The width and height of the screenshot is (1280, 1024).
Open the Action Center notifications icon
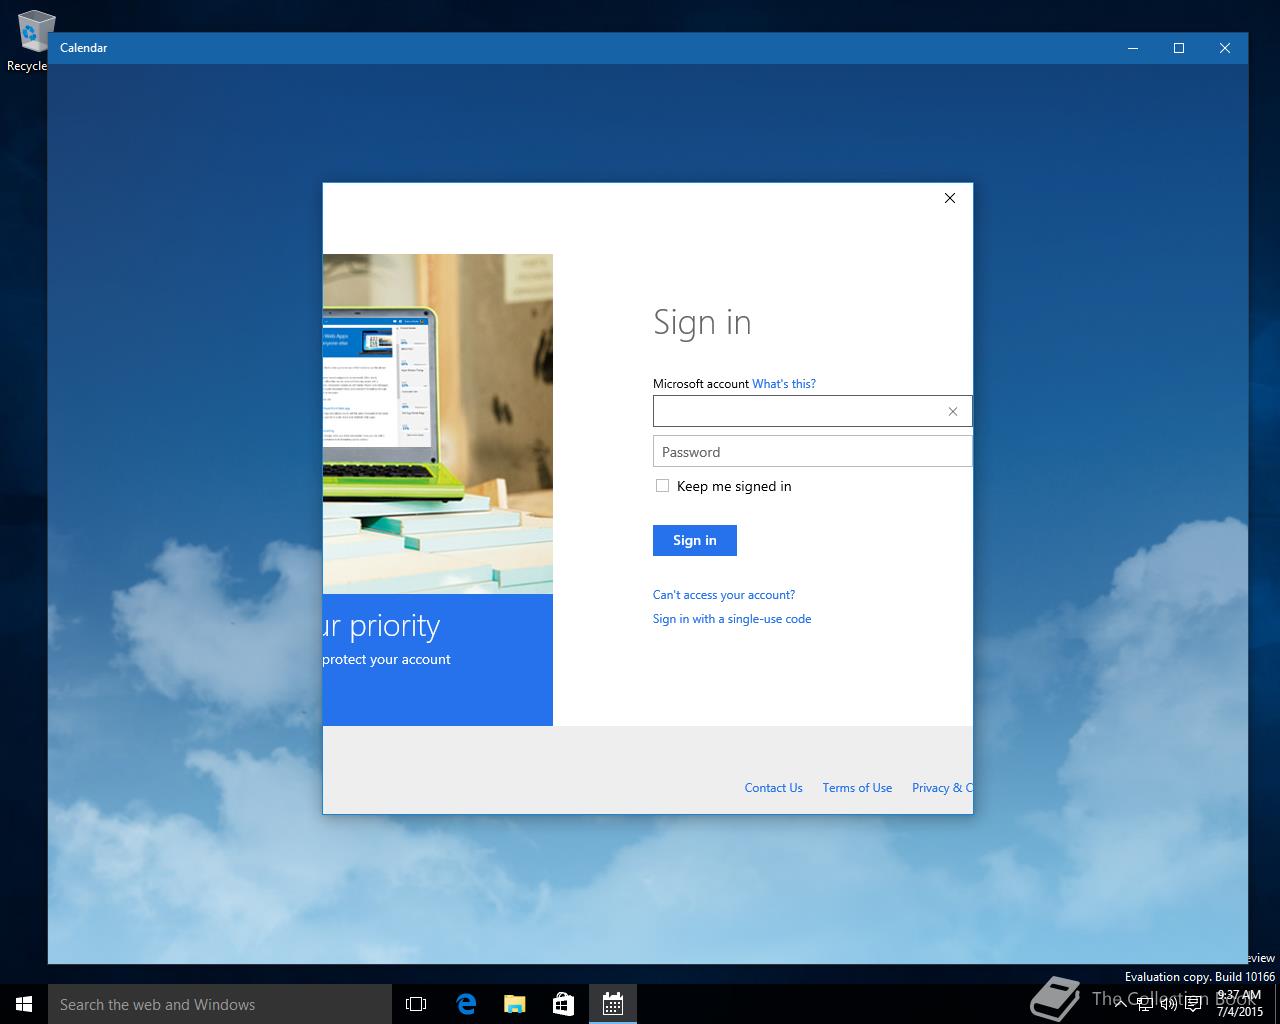[1193, 1004]
